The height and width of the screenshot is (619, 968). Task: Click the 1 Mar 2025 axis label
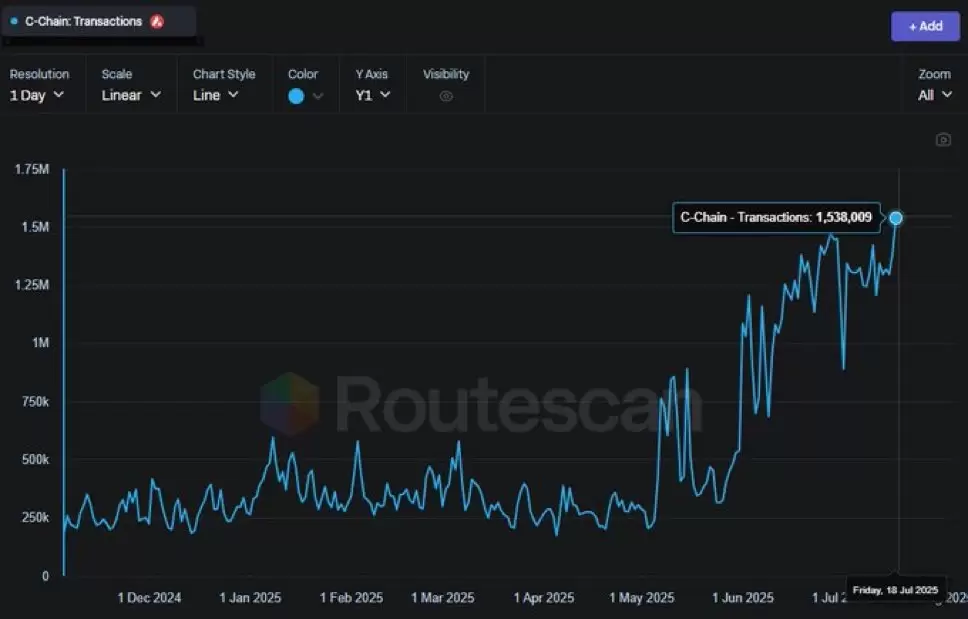pyautogui.click(x=443, y=597)
